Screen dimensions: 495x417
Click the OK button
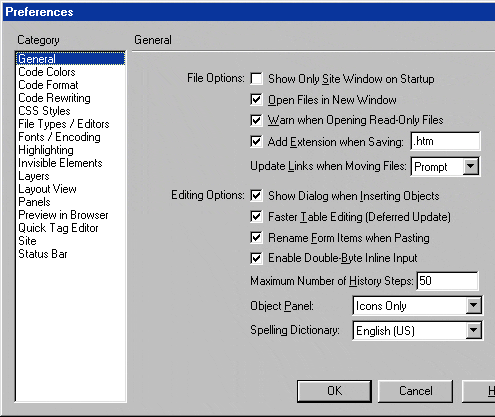click(334, 391)
